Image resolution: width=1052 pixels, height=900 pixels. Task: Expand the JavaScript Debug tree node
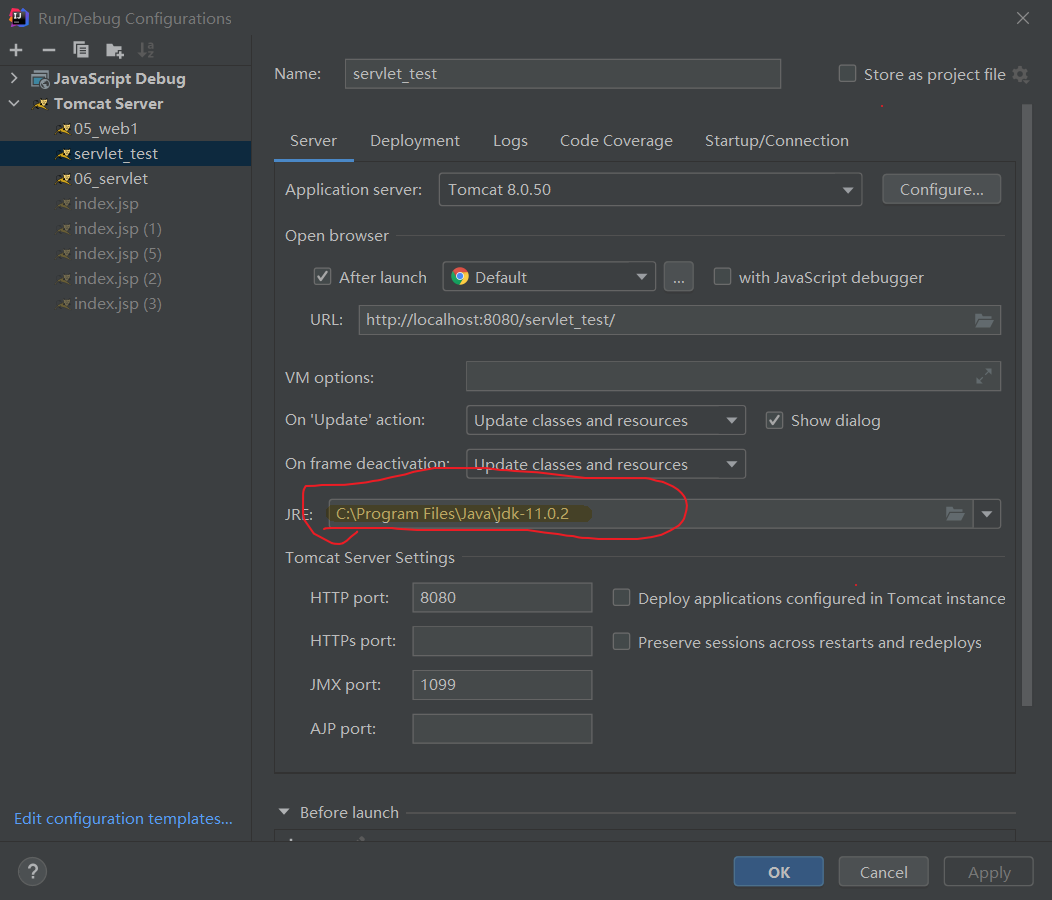tap(14, 79)
